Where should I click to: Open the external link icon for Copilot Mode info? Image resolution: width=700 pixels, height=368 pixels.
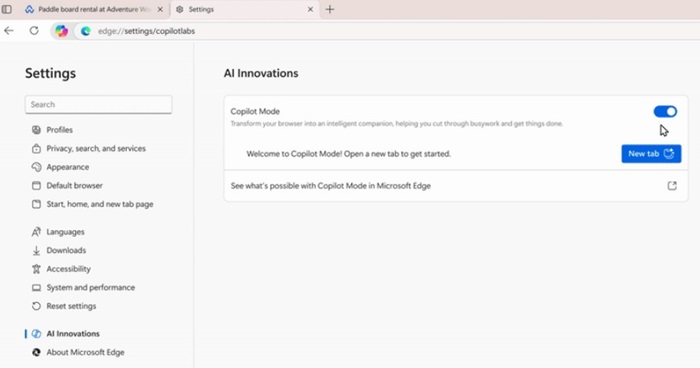click(672, 186)
